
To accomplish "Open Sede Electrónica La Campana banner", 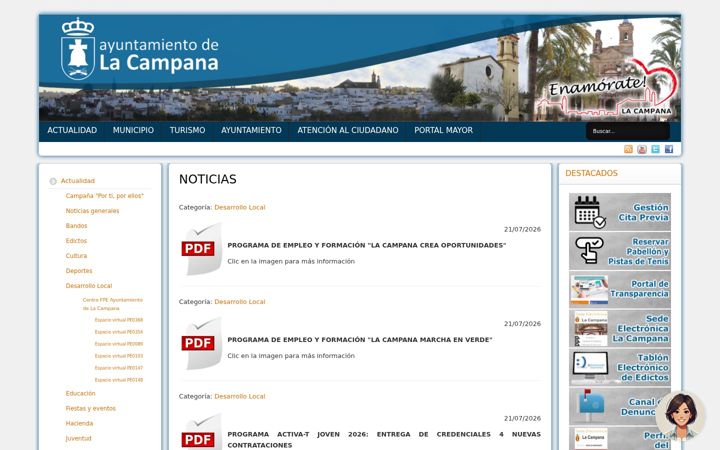I will pos(620,328).
